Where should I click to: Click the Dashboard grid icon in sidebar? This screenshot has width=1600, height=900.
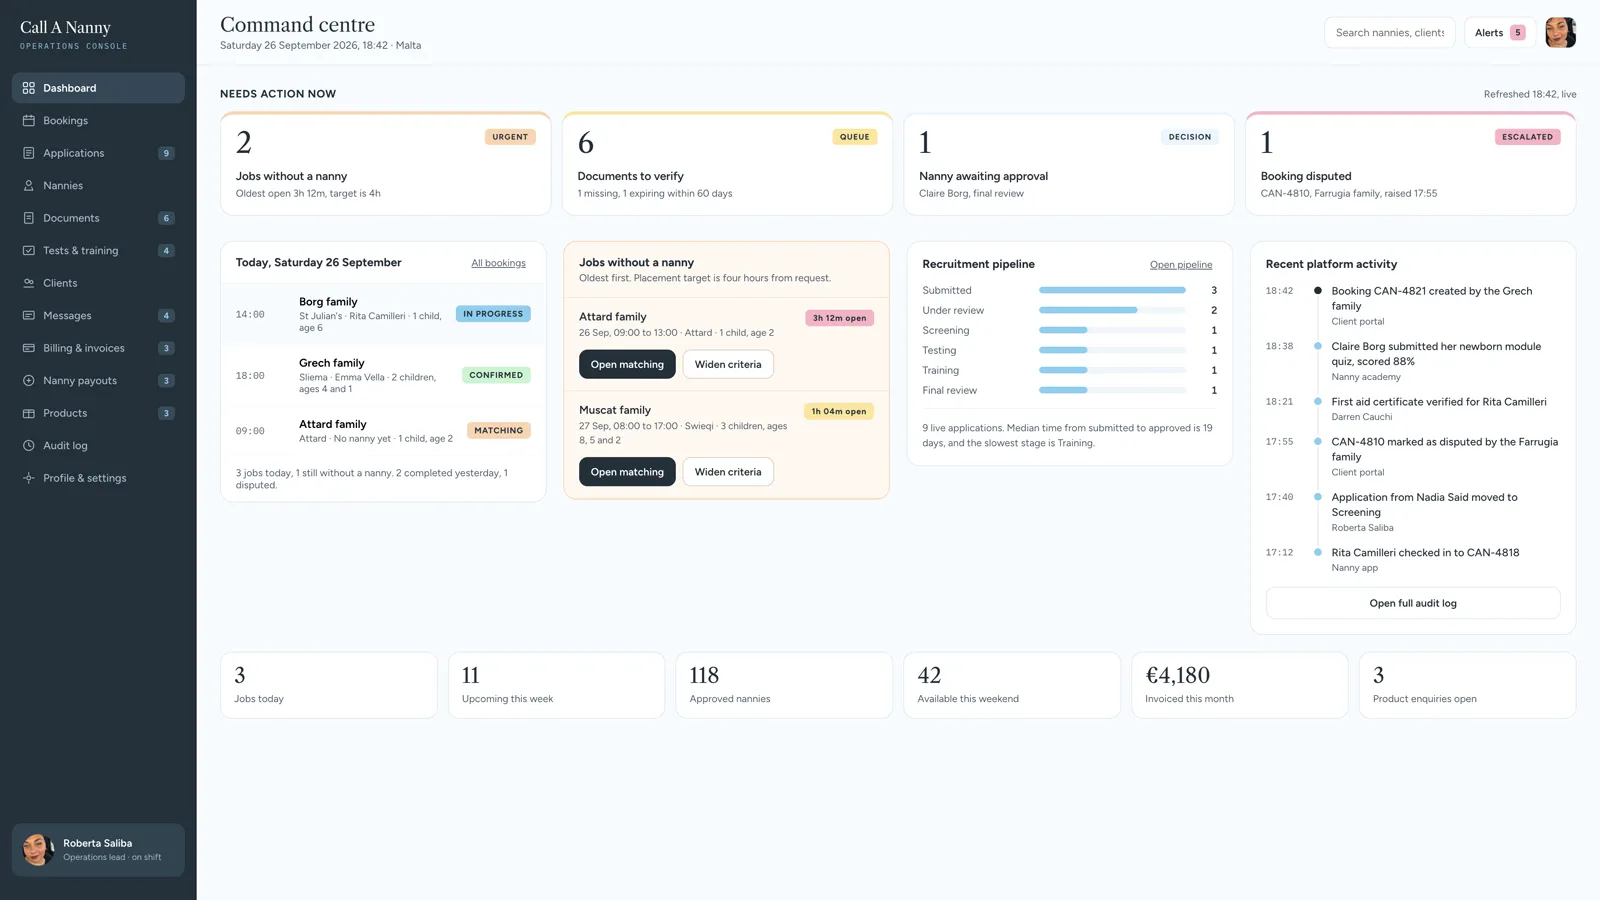click(29, 88)
